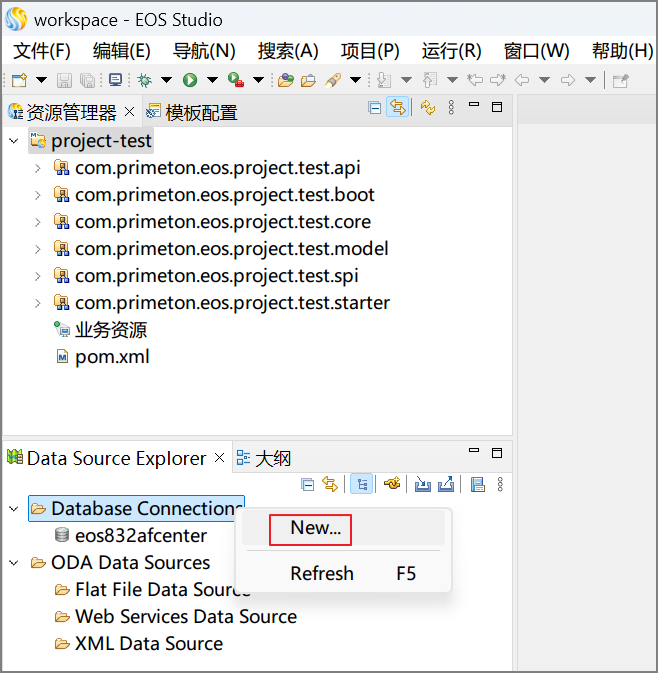Screen dimensions: 658x673
Task: Click New Connection Profile icon in Data Source Explorer
Action: click(x=393, y=484)
